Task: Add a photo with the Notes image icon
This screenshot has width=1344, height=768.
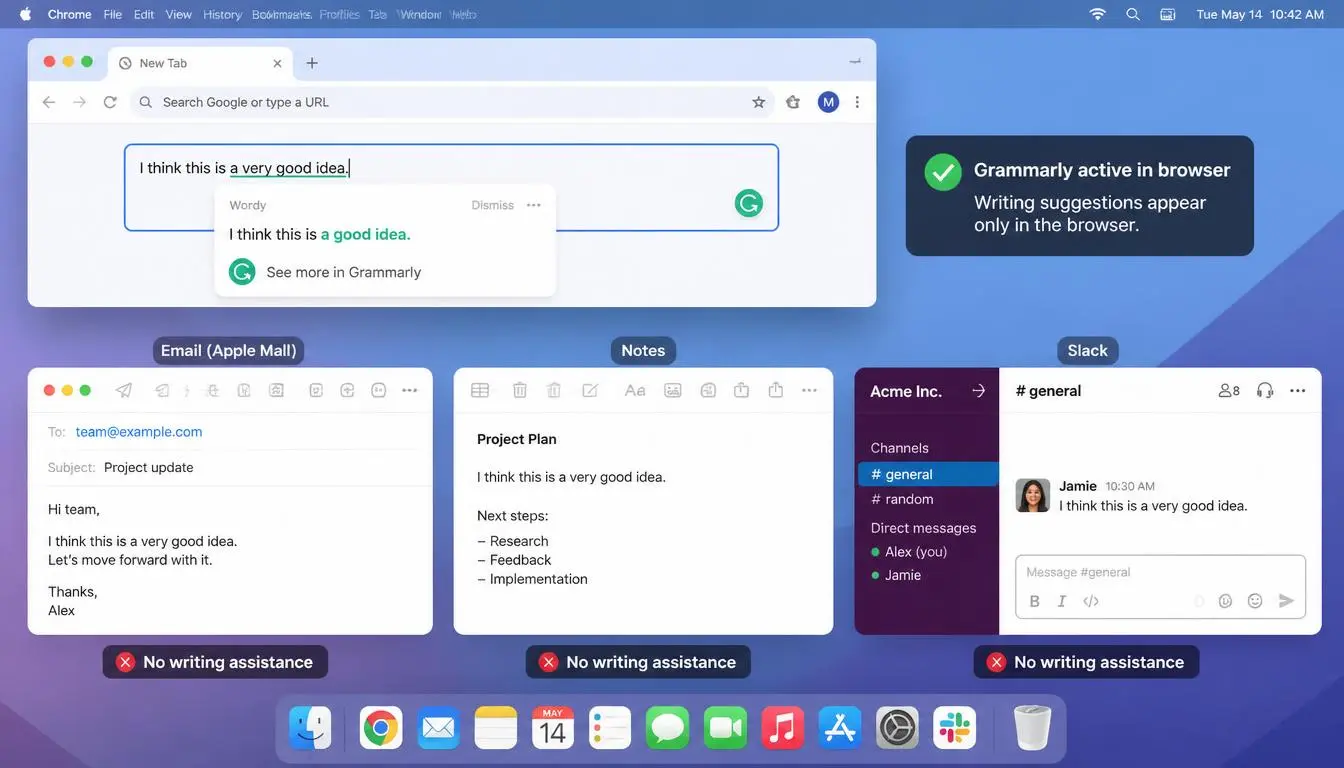Action: pos(673,390)
